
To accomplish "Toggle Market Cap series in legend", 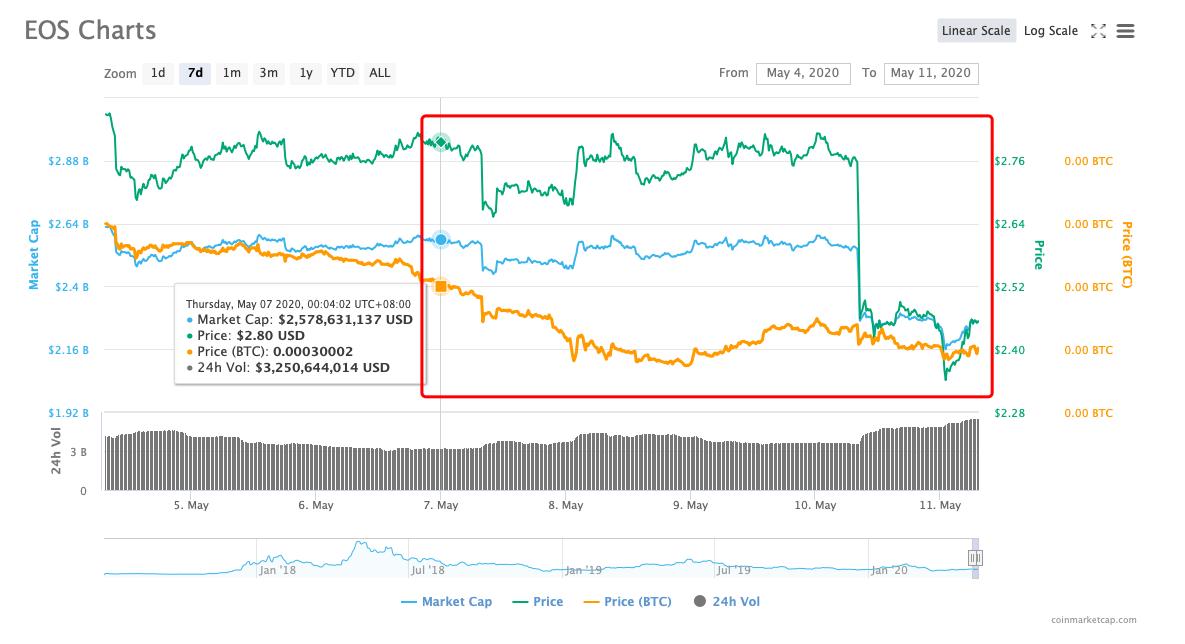I will (x=446, y=602).
